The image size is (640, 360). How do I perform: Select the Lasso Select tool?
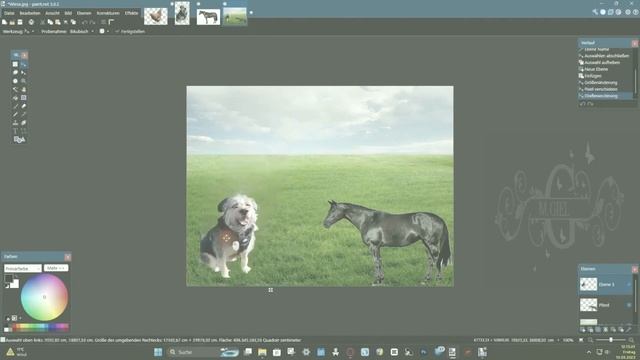coord(16,73)
